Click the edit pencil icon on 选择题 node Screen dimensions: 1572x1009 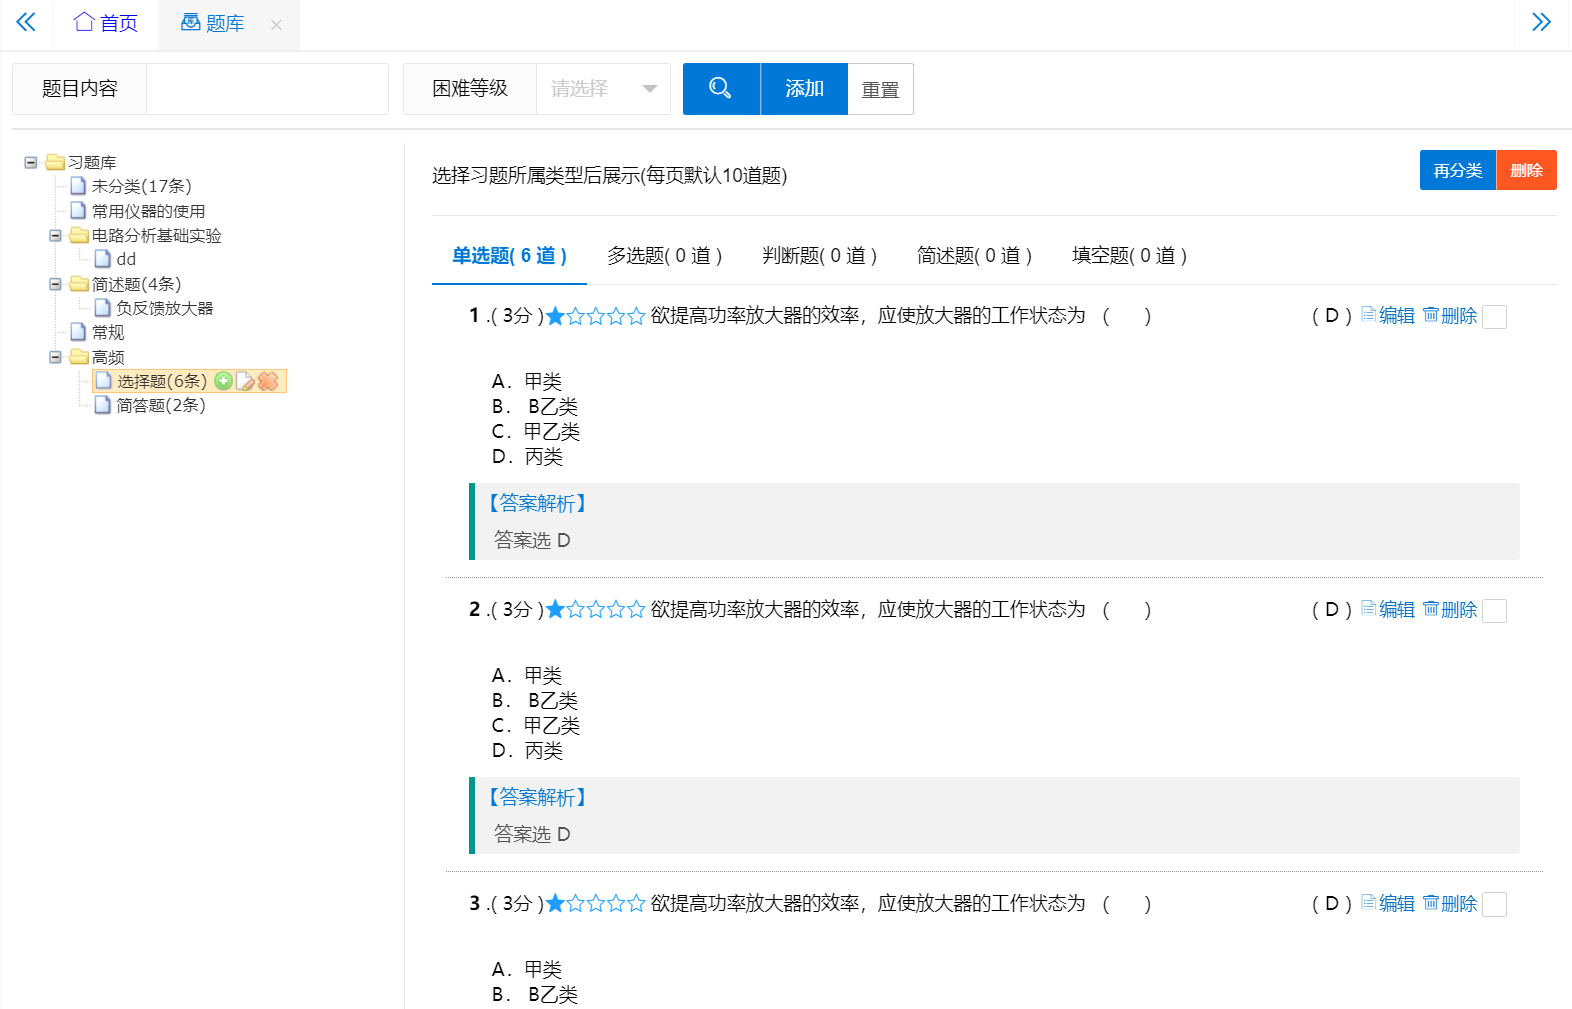point(245,381)
